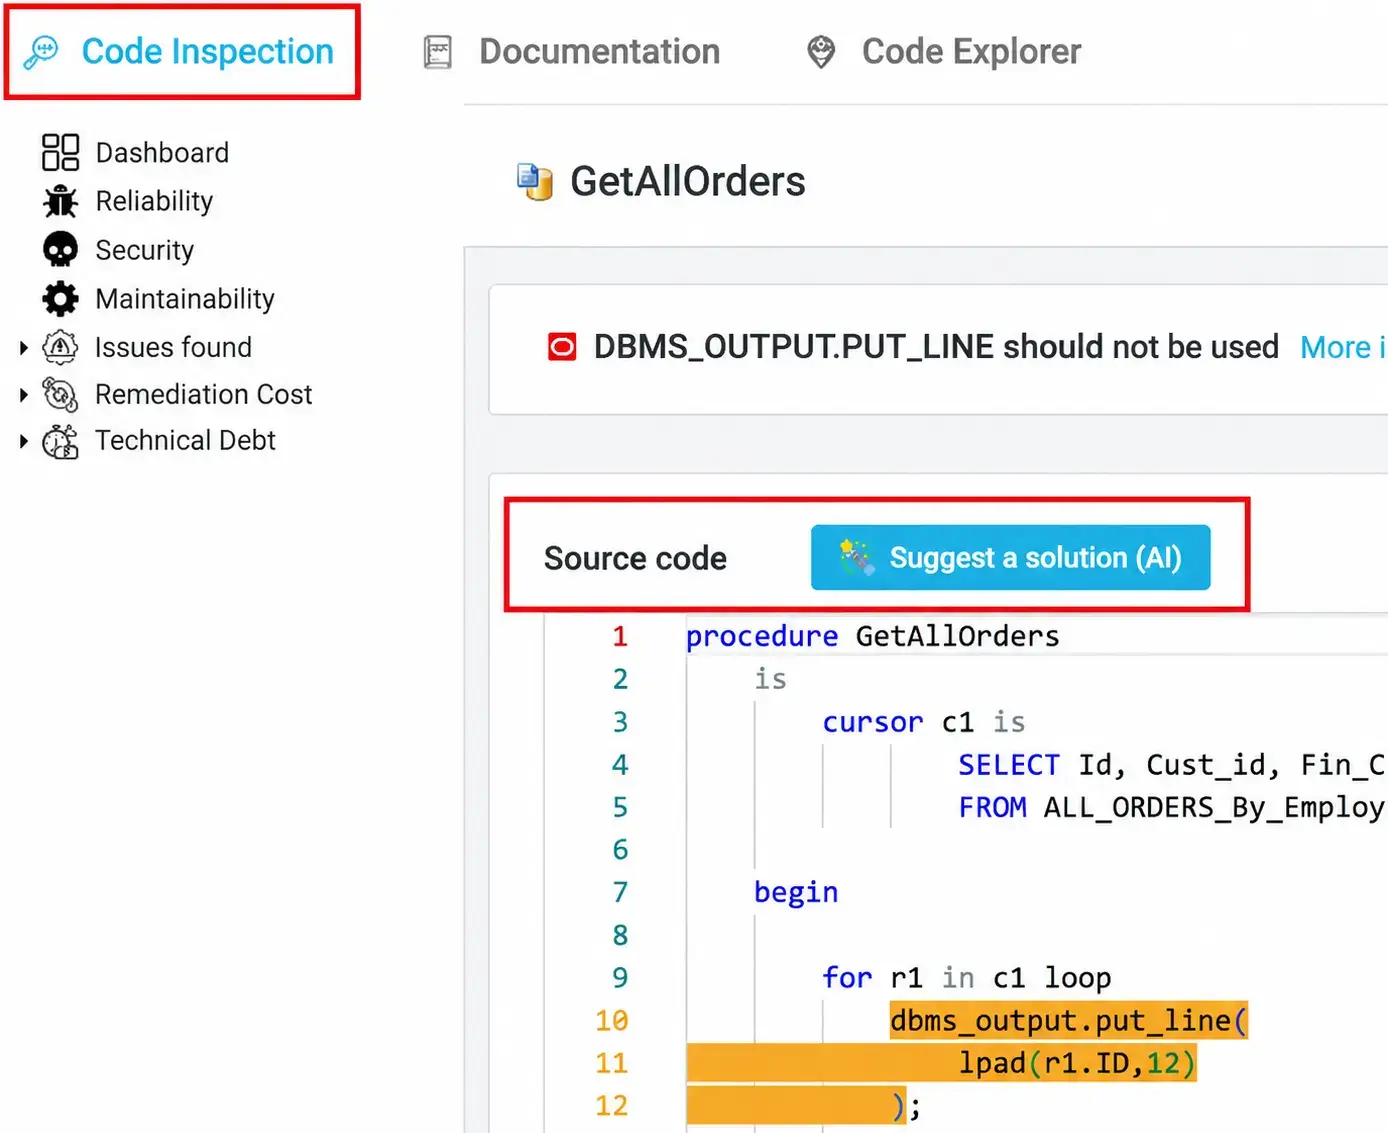Click the SELECT Id, Cust_id code line
The width and height of the screenshot is (1388, 1133).
tap(1171, 765)
